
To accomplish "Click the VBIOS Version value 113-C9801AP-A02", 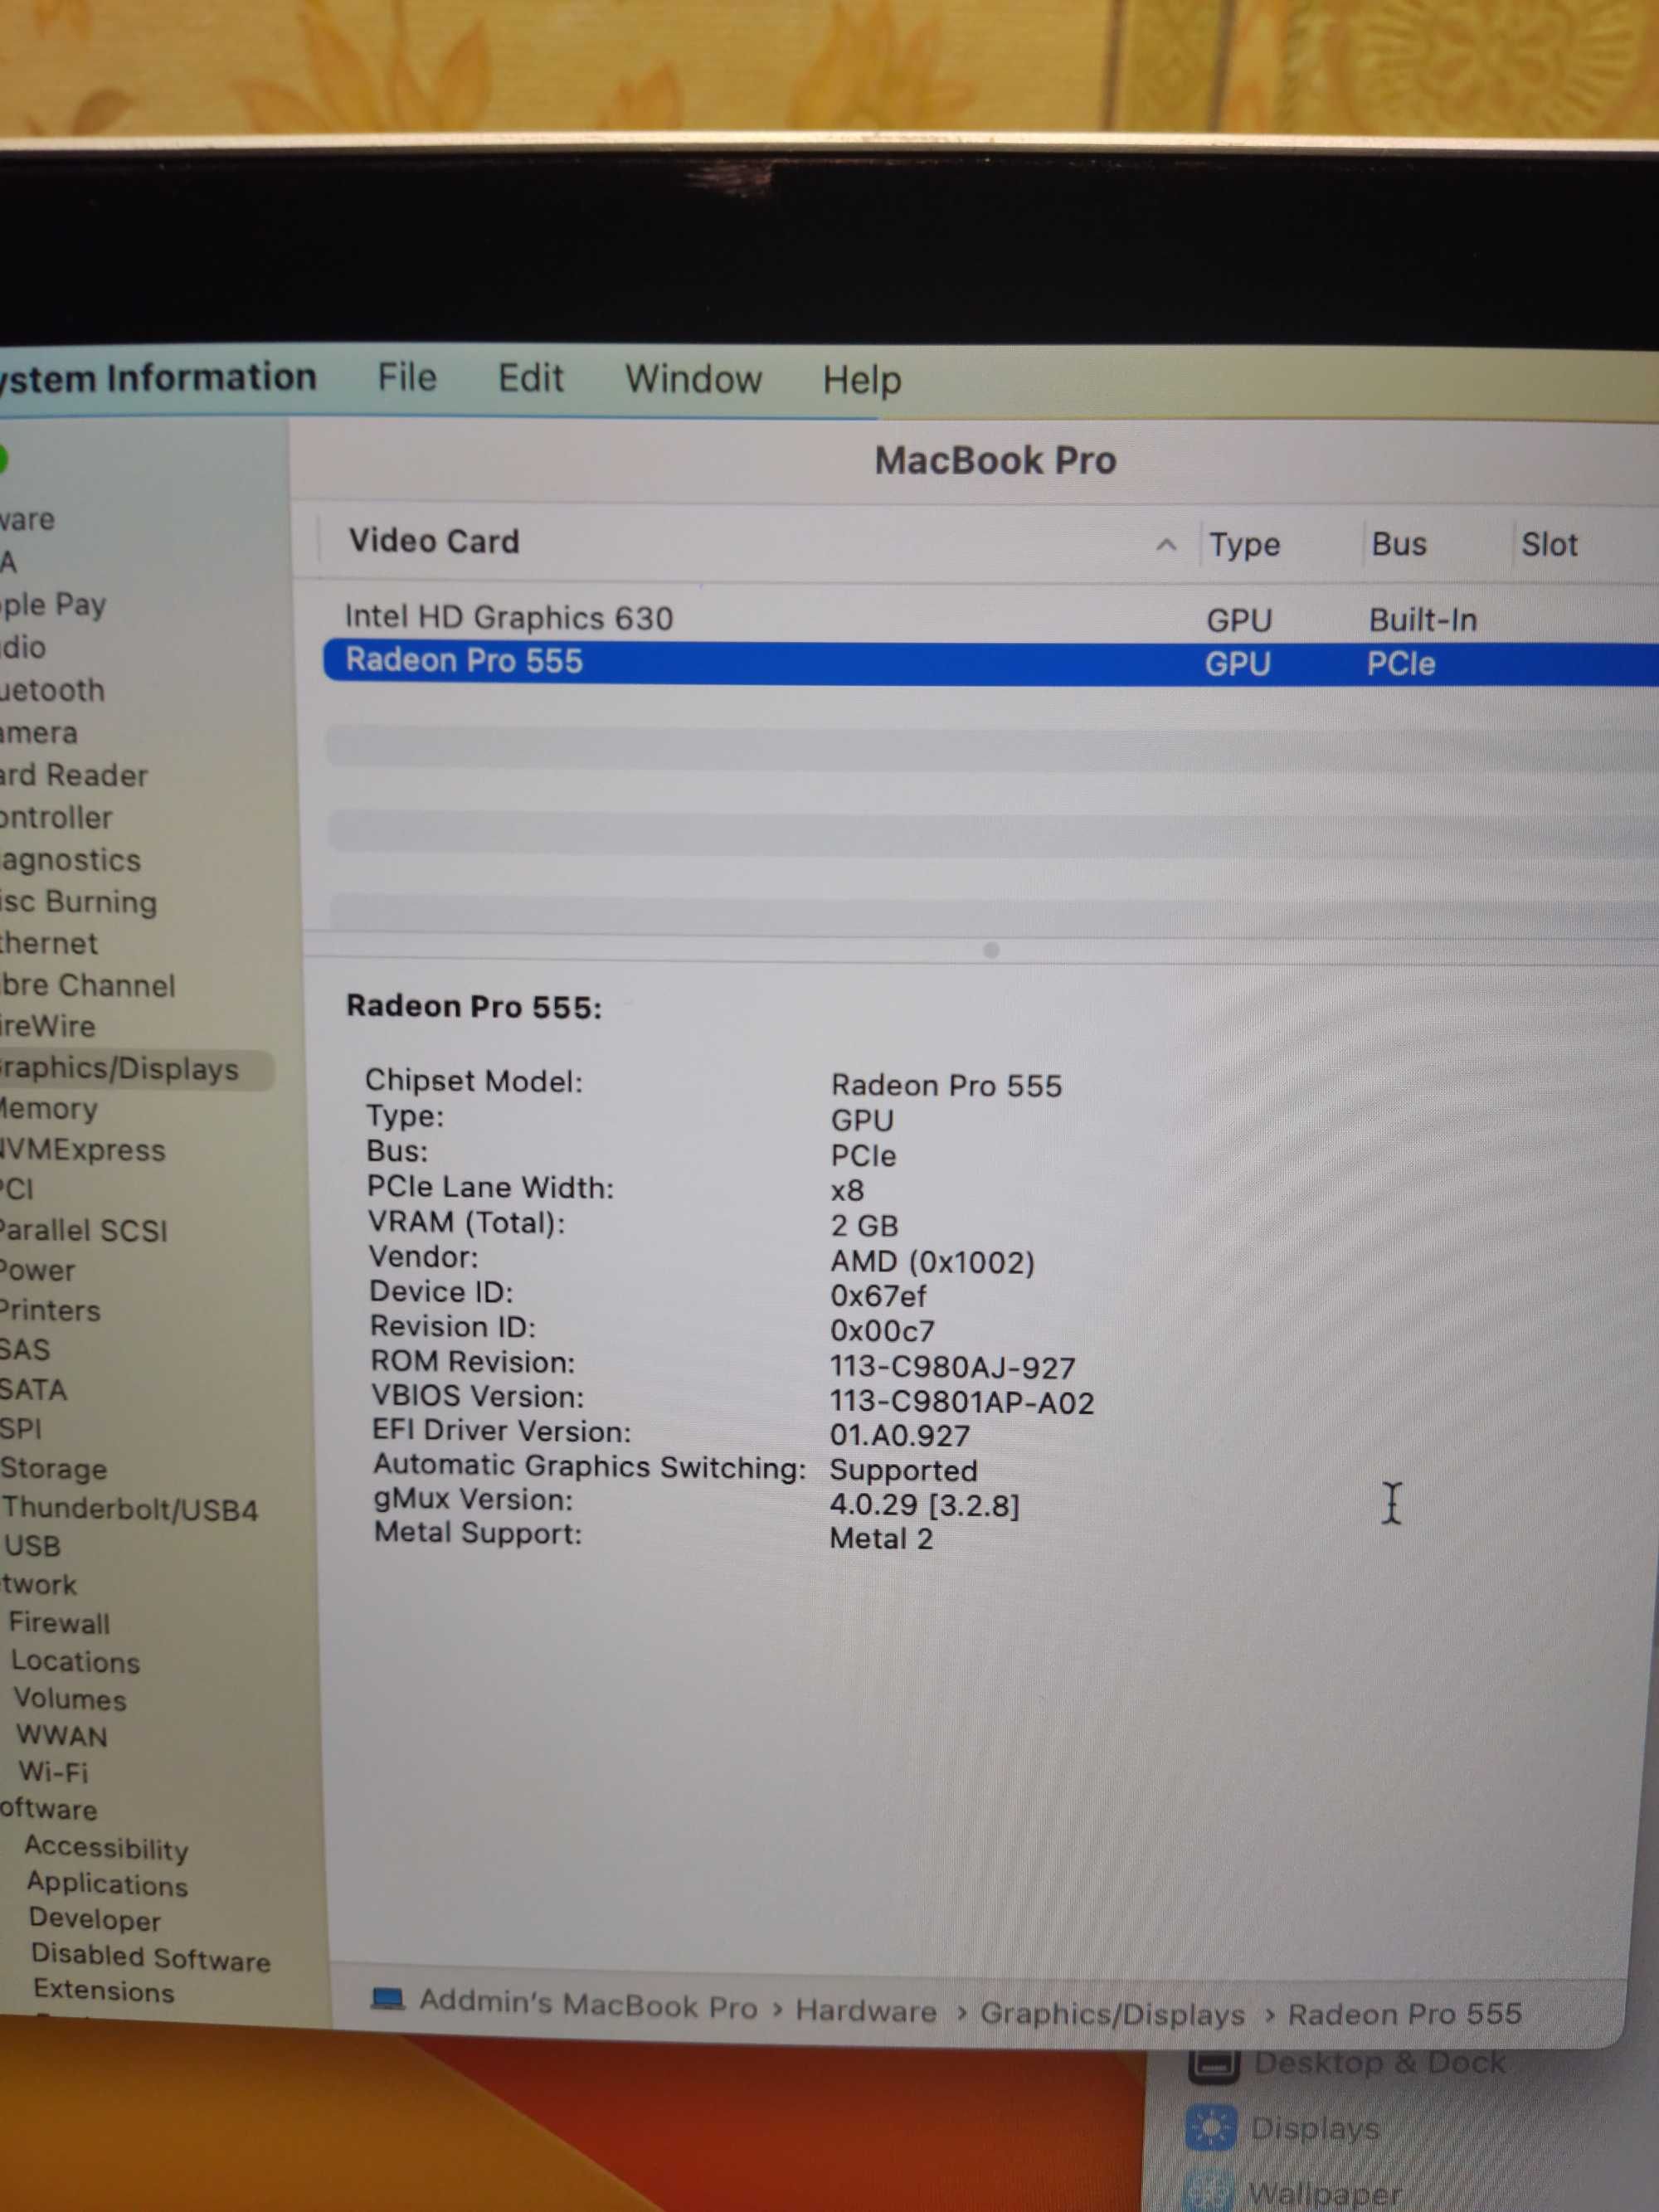I will [962, 1404].
